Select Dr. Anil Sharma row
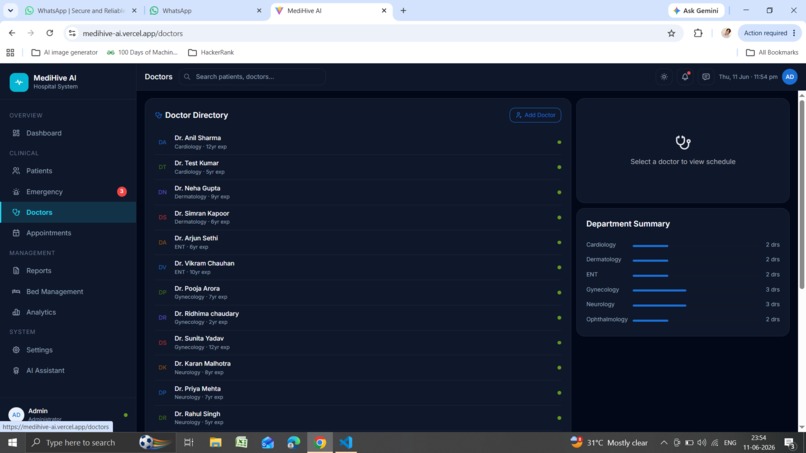This screenshot has width=806, height=453. tap(358, 142)
